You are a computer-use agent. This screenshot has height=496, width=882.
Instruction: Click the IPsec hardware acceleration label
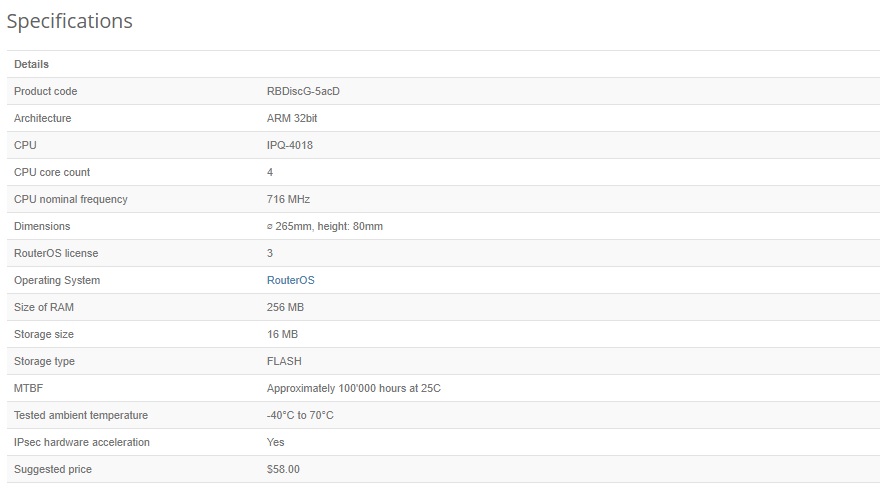click(82, 443)
